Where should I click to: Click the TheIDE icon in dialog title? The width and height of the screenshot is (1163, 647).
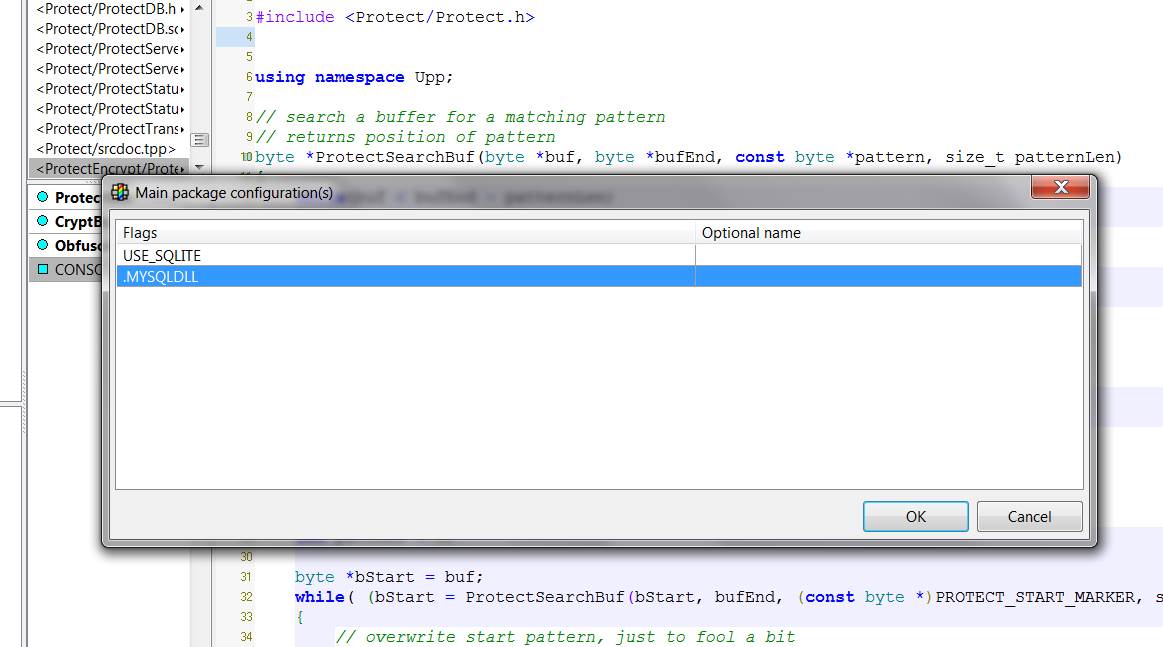120,192
